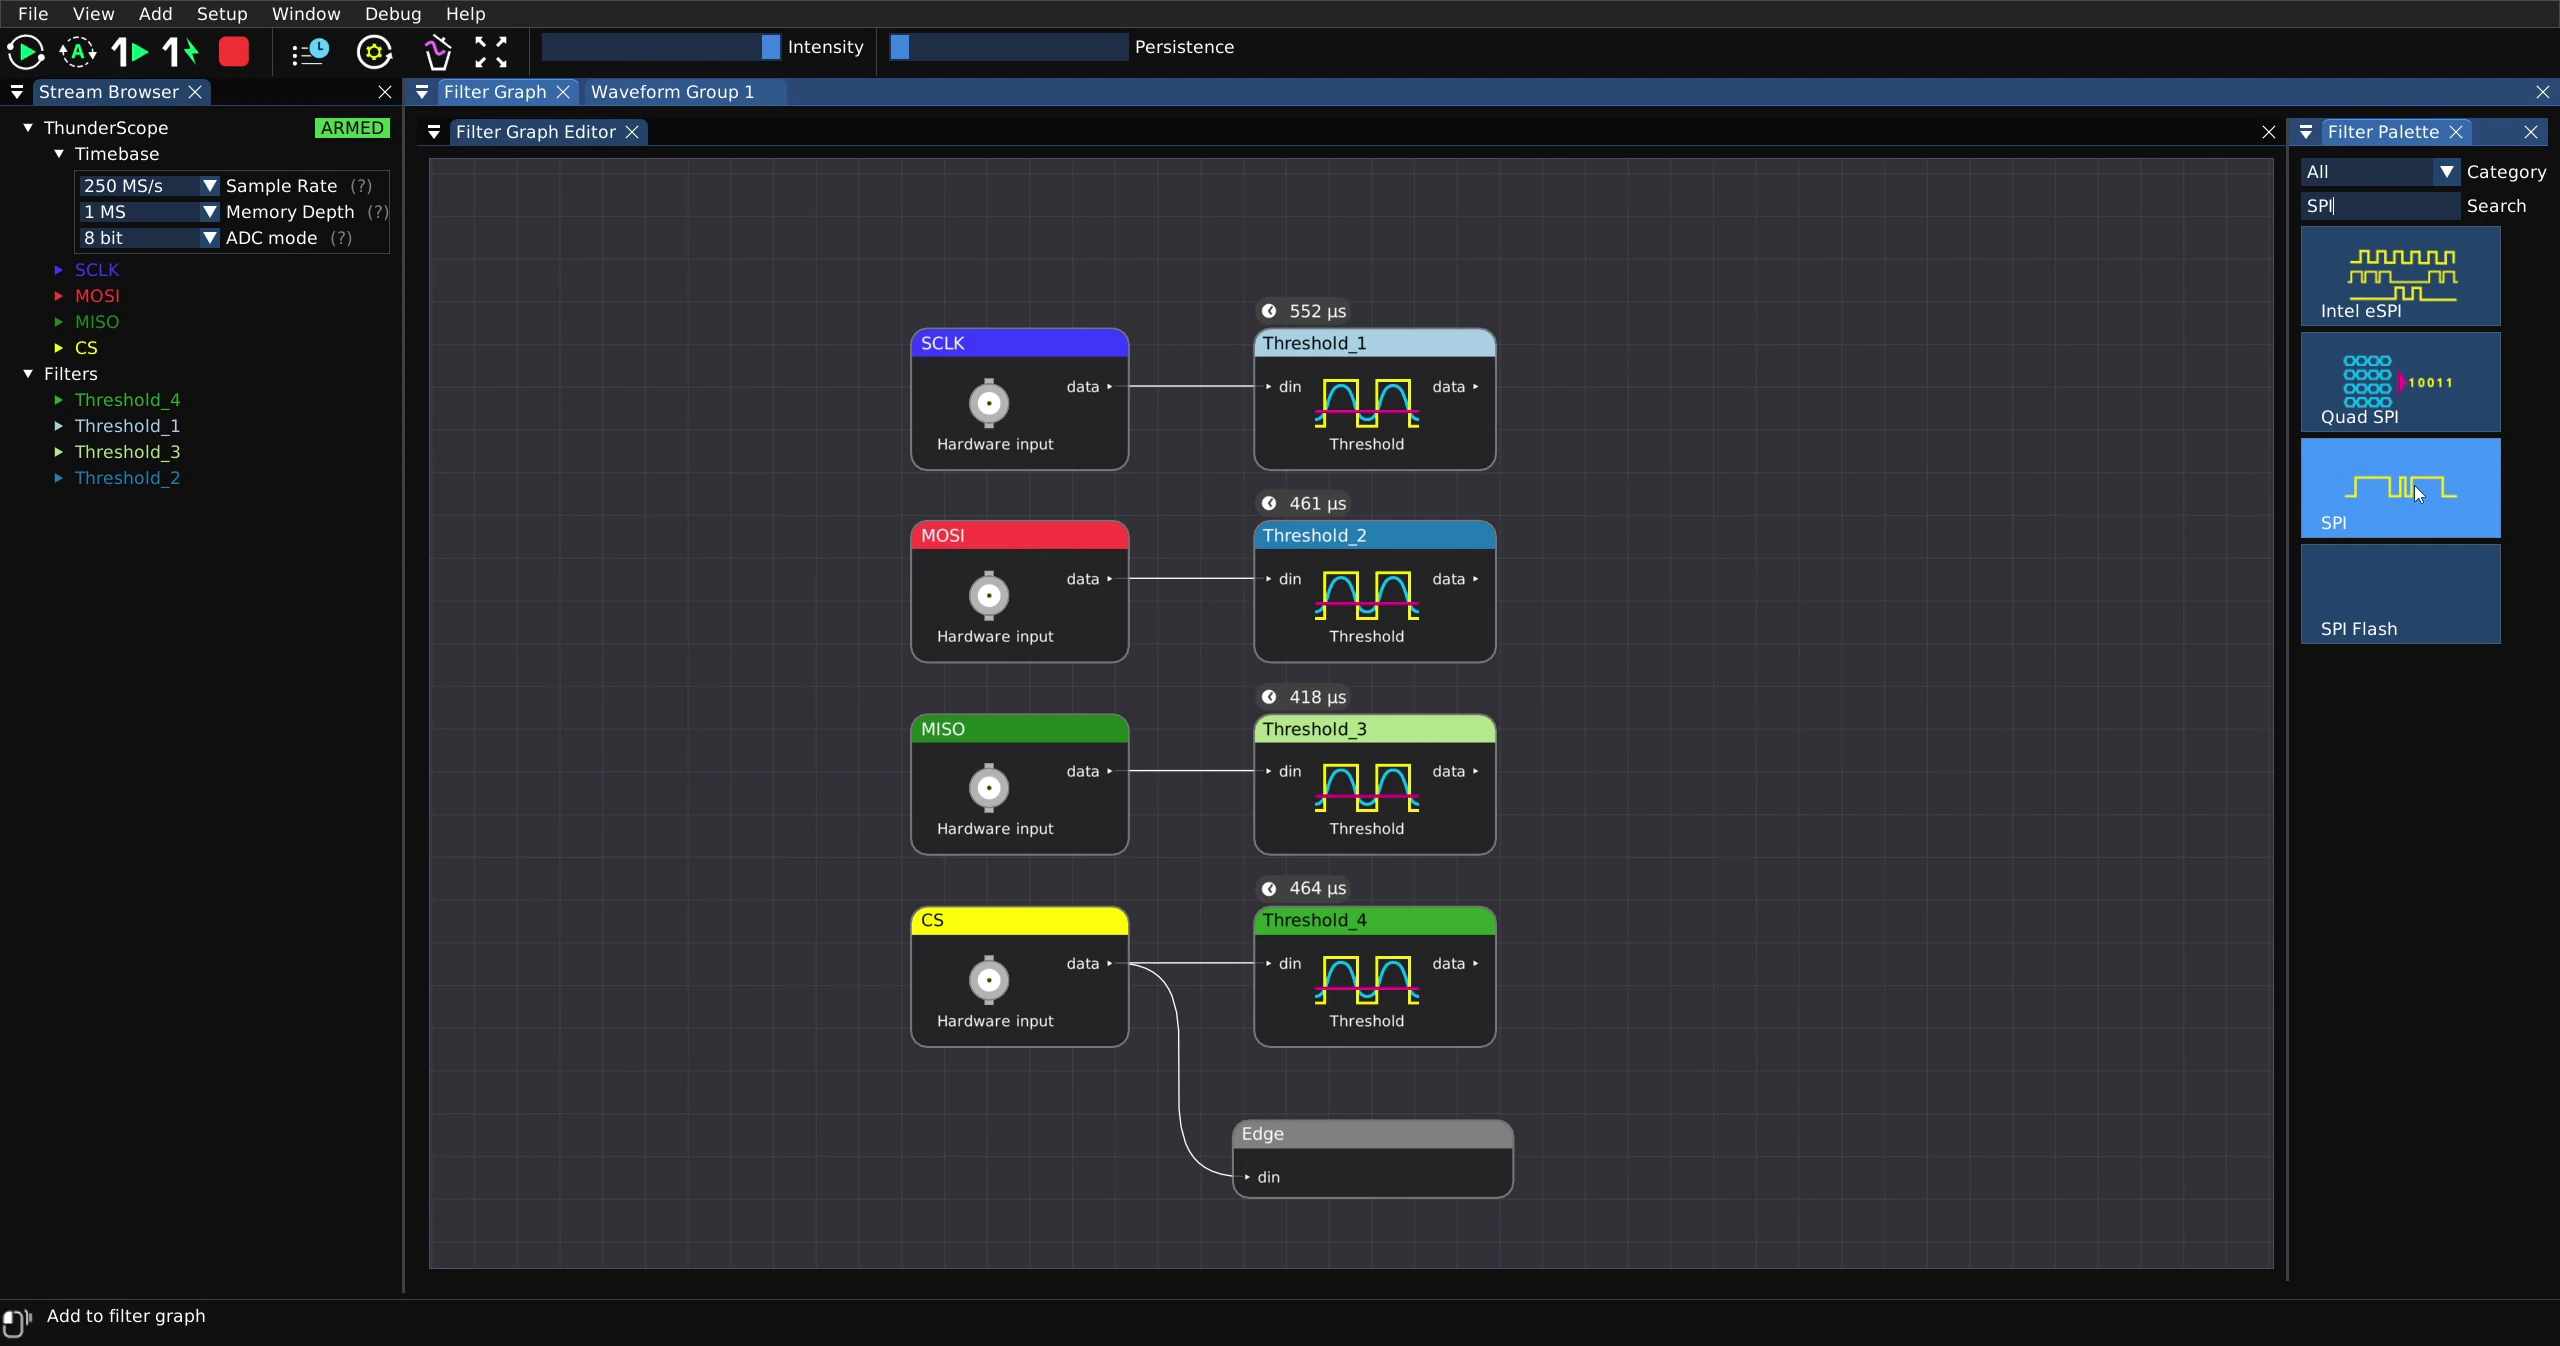2560x1346 pixels.
Task: Switch to the Waveform Group 1 tab
Action: pyautogui.click(x=673, y=92)
